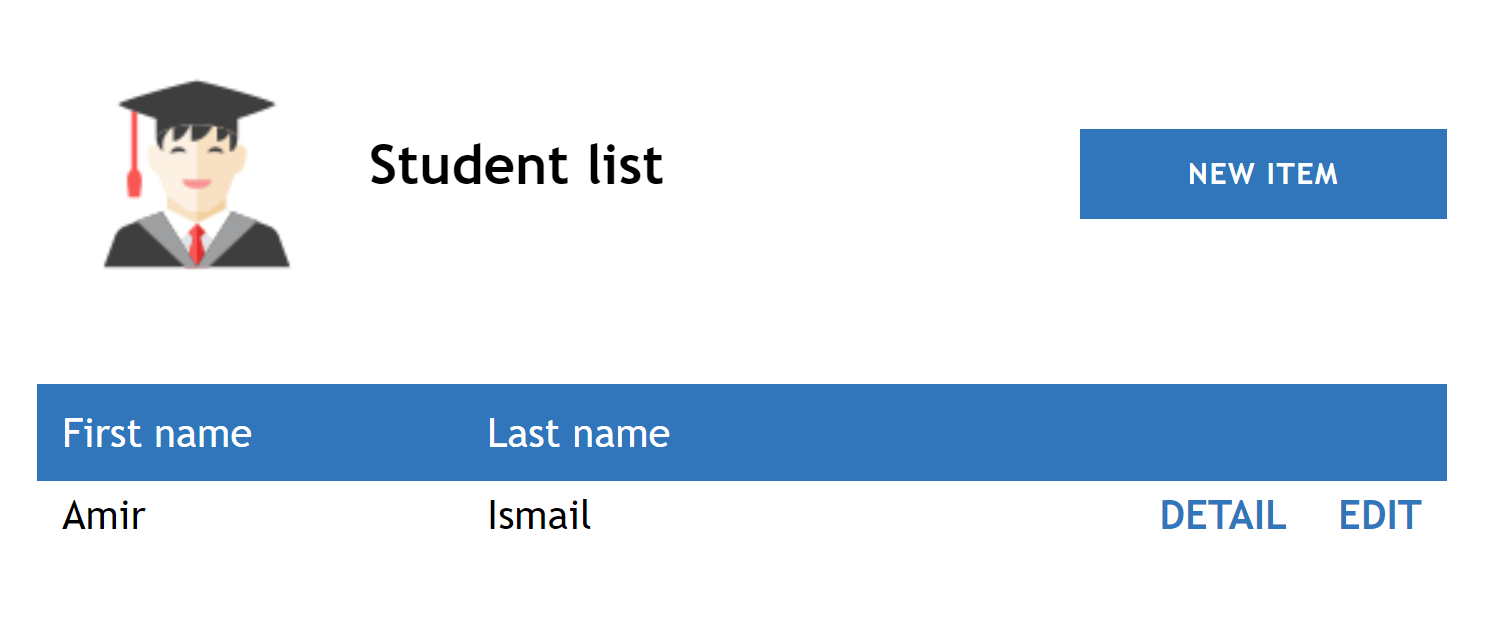Click the red tie on the avatar
Viewport: 1495px width, 637px height.
197,244
